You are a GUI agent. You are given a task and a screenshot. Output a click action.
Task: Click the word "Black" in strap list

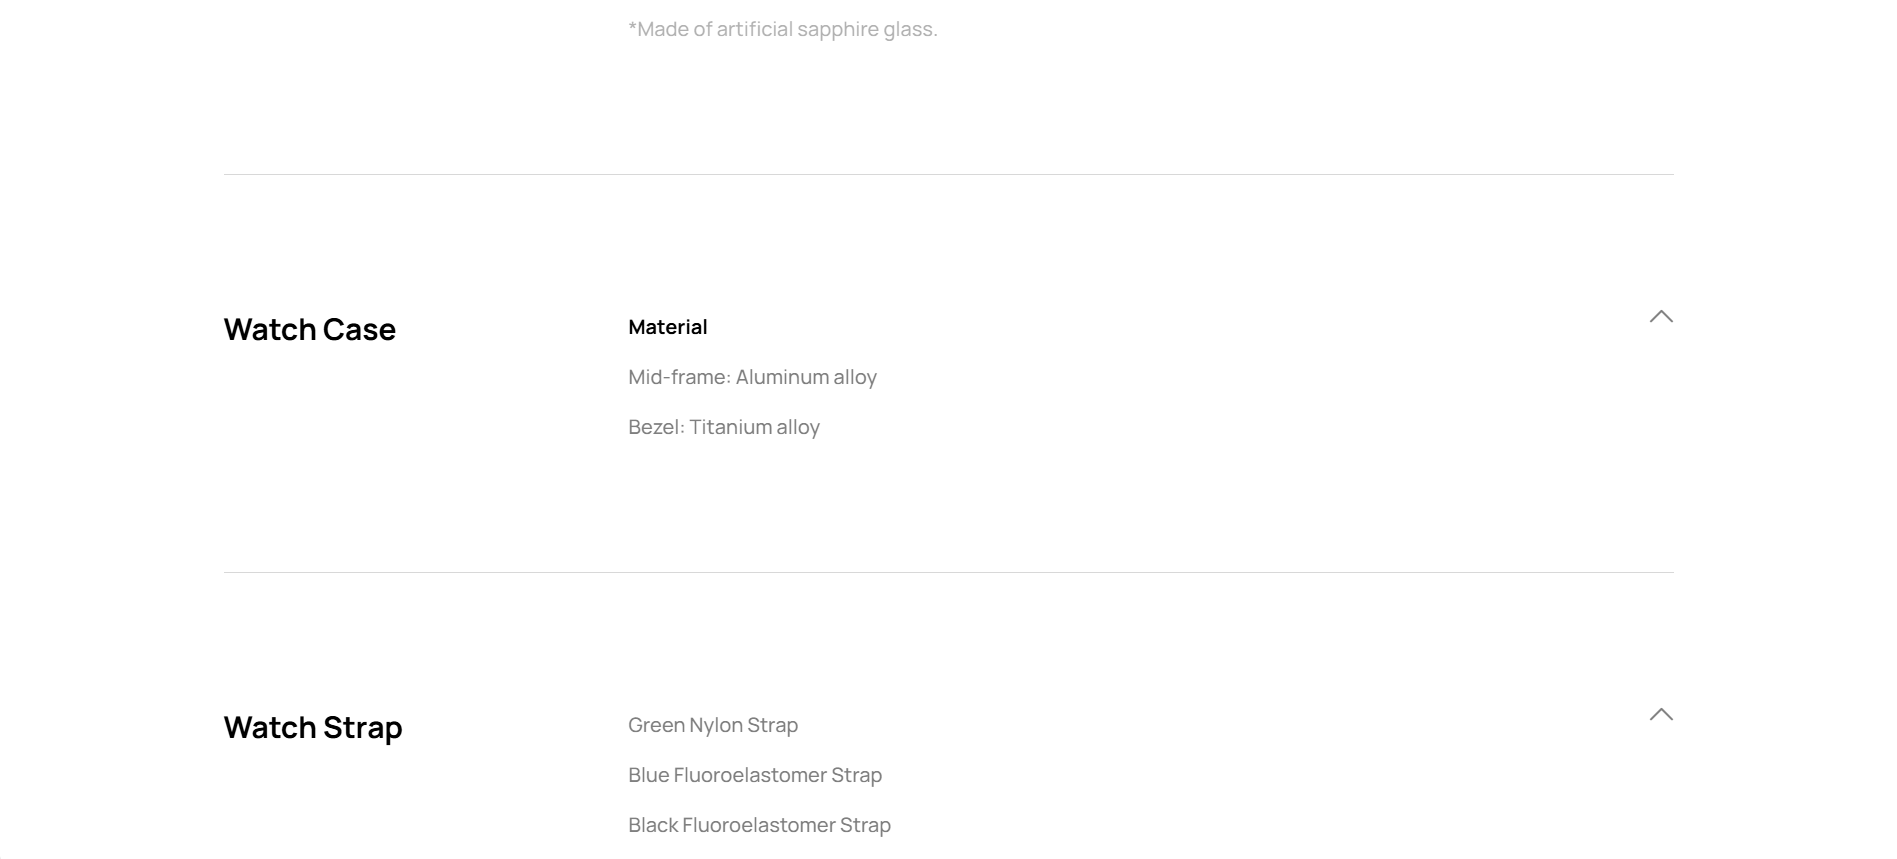pyautogui.click(x=653, y=825)
